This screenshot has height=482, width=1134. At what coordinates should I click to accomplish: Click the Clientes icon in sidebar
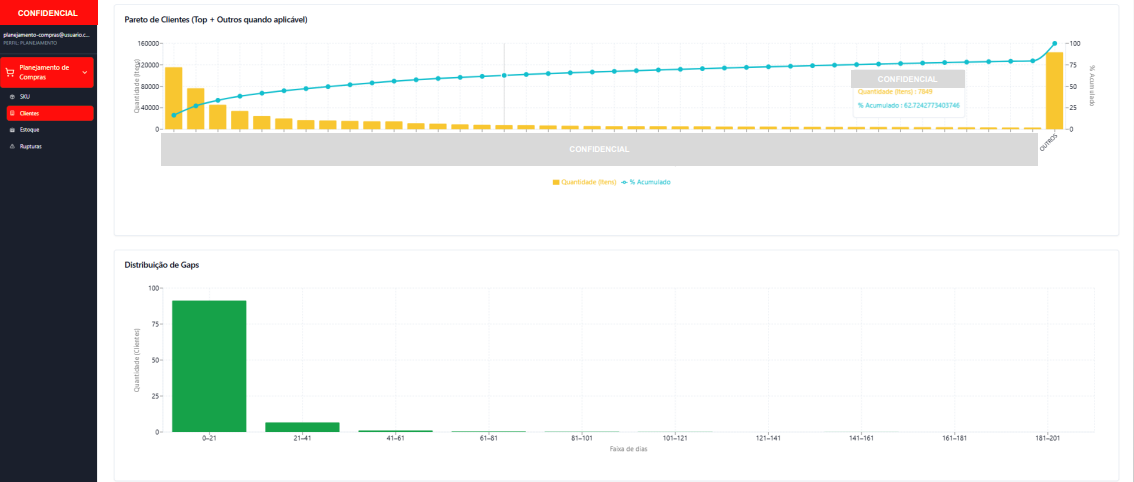click(12, 113)
